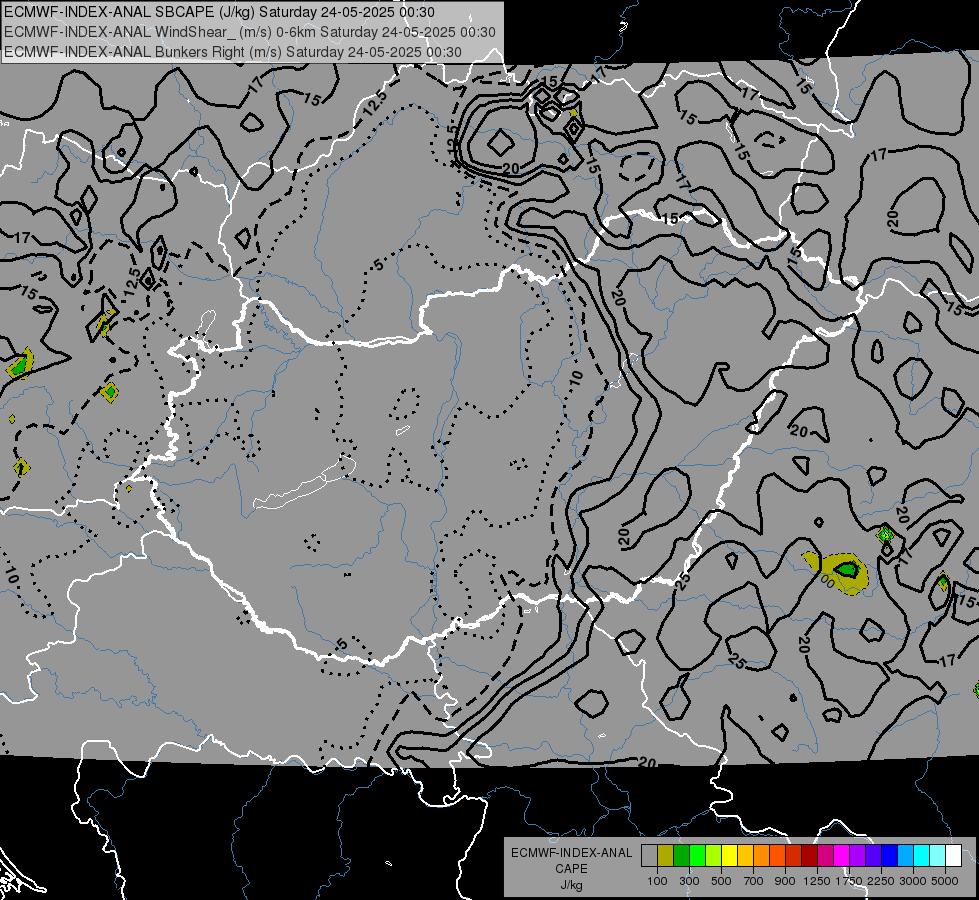Click the 1250 value in the CAPE legend
This screenshot has width=979, height=900.
point(817,881)
